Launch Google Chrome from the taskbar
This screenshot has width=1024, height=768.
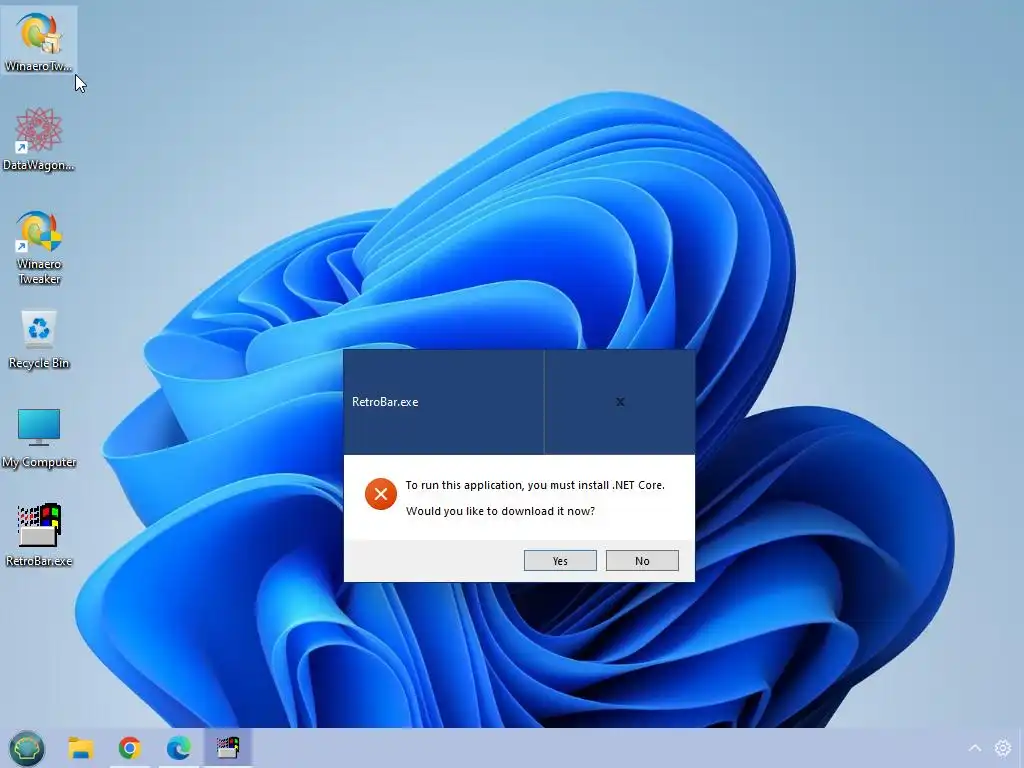click(x=130, y=748)
